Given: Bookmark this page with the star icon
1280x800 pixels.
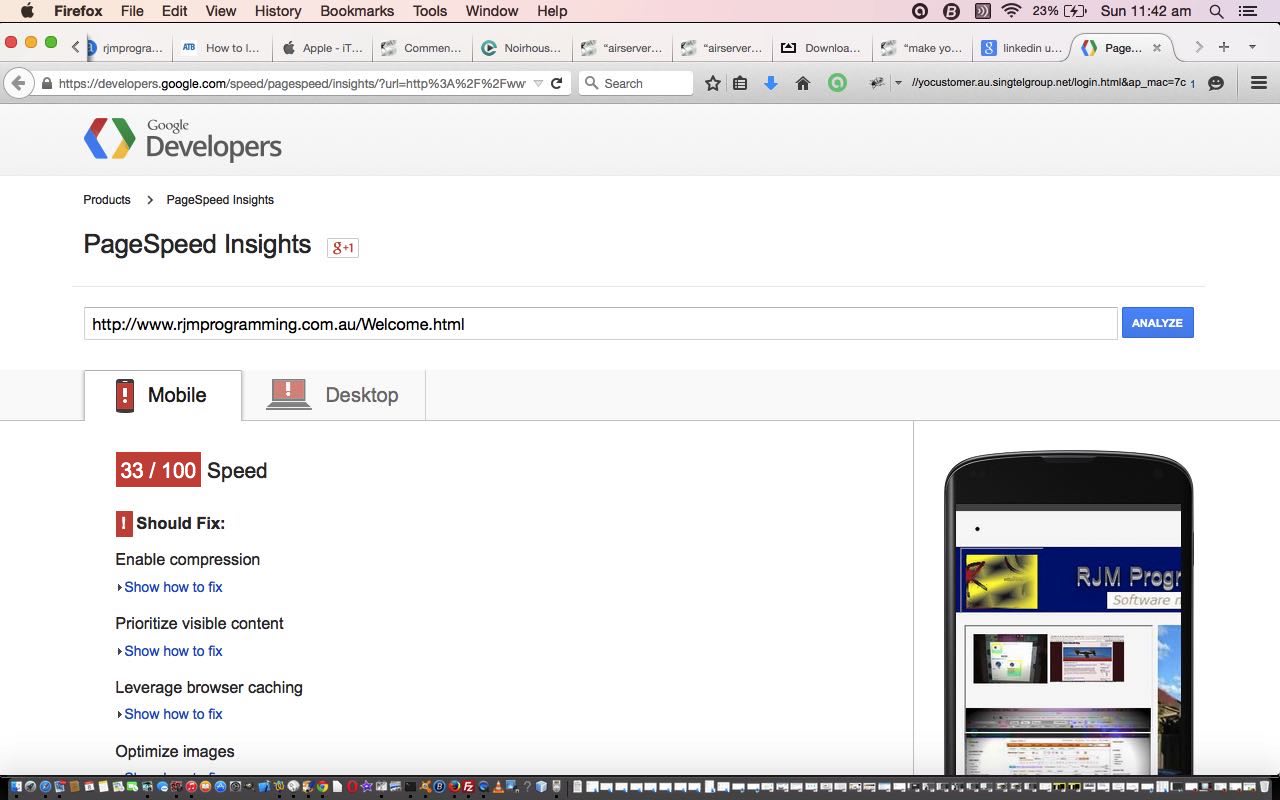Looking at the screenshot, I should [x=712, y=83].
